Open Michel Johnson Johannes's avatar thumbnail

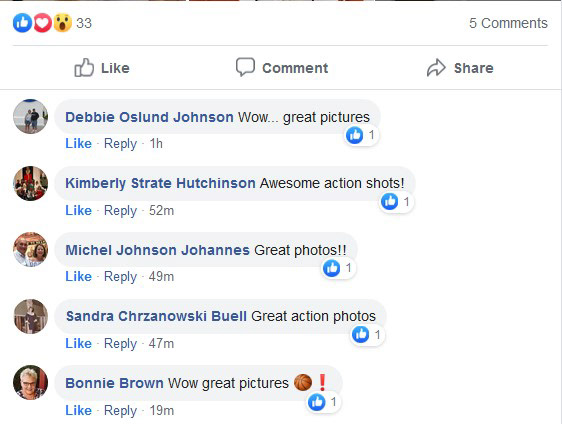30,249
